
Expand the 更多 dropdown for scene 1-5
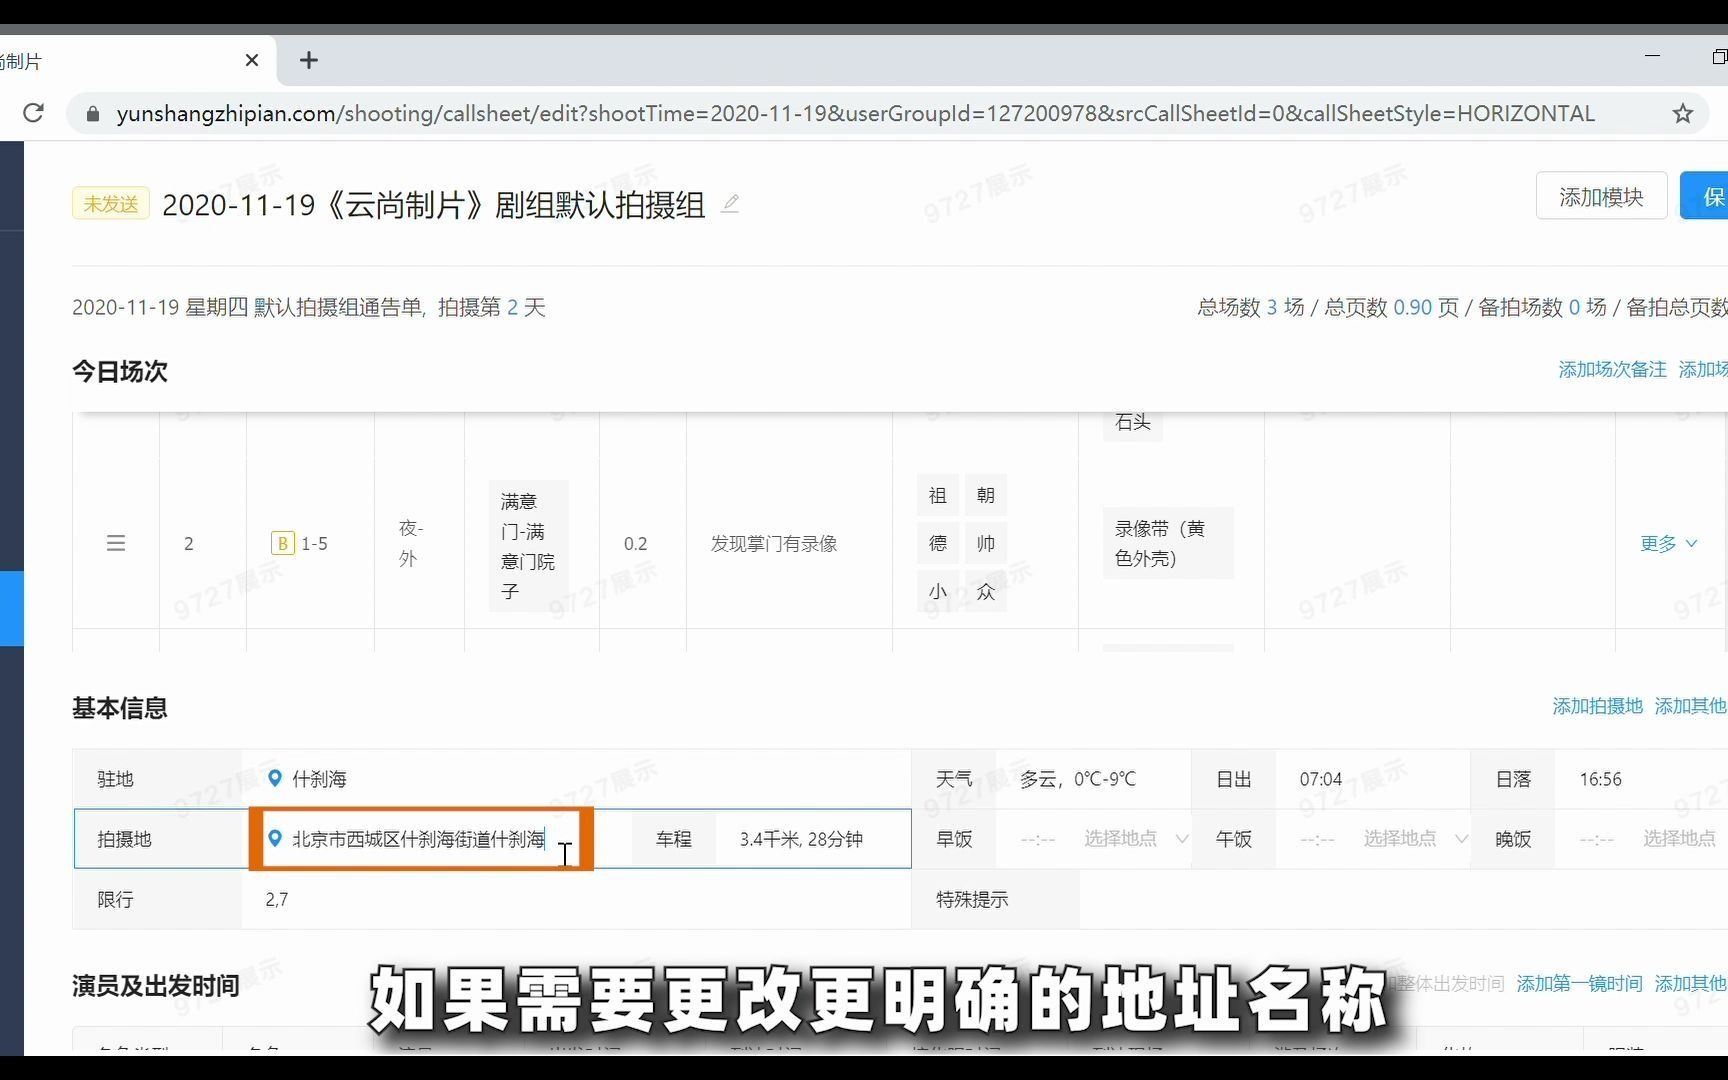(x=1668, y=543)
